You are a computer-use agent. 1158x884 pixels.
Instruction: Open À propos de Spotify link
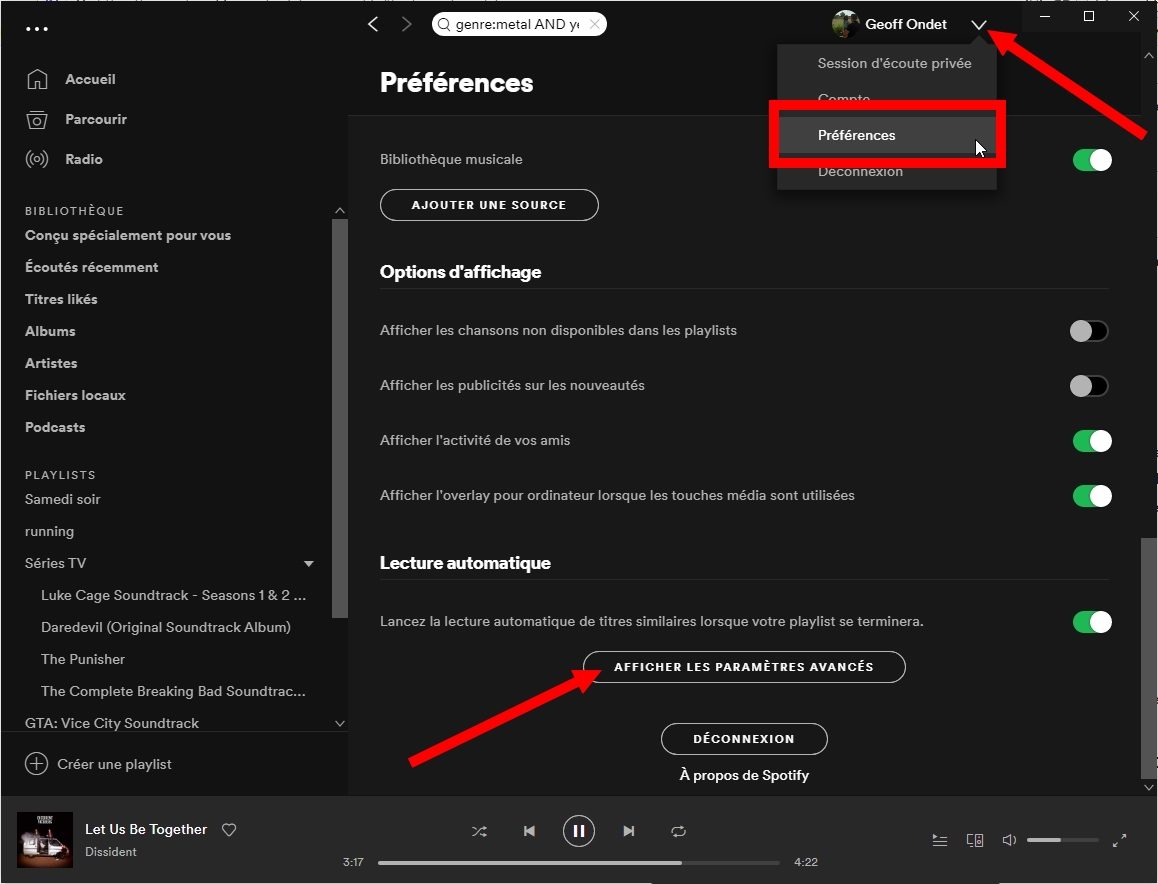tap(744, 775)
